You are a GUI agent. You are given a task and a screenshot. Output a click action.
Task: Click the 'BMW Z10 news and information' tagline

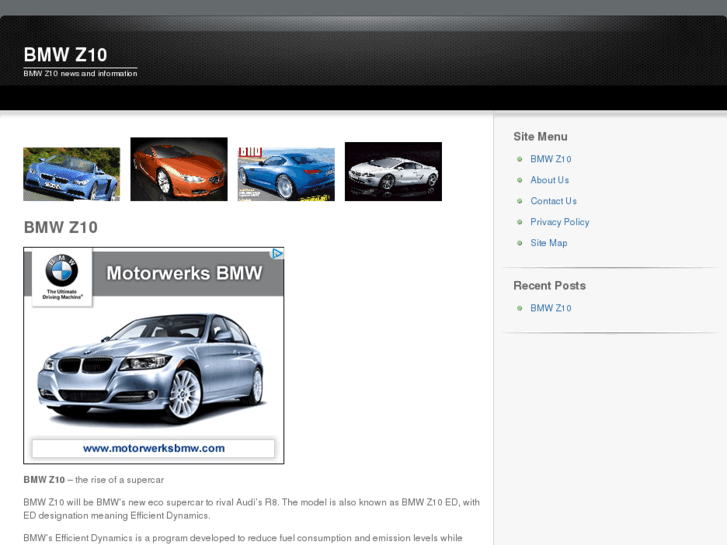pyautogui.click(x=80, y=73)
